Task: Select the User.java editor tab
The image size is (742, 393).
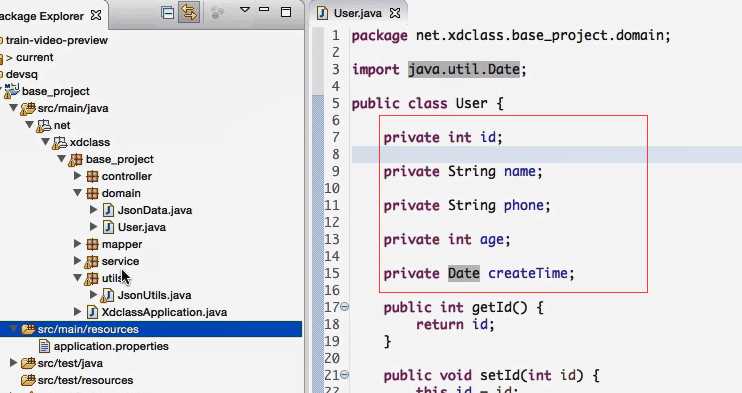Action: 357,13
